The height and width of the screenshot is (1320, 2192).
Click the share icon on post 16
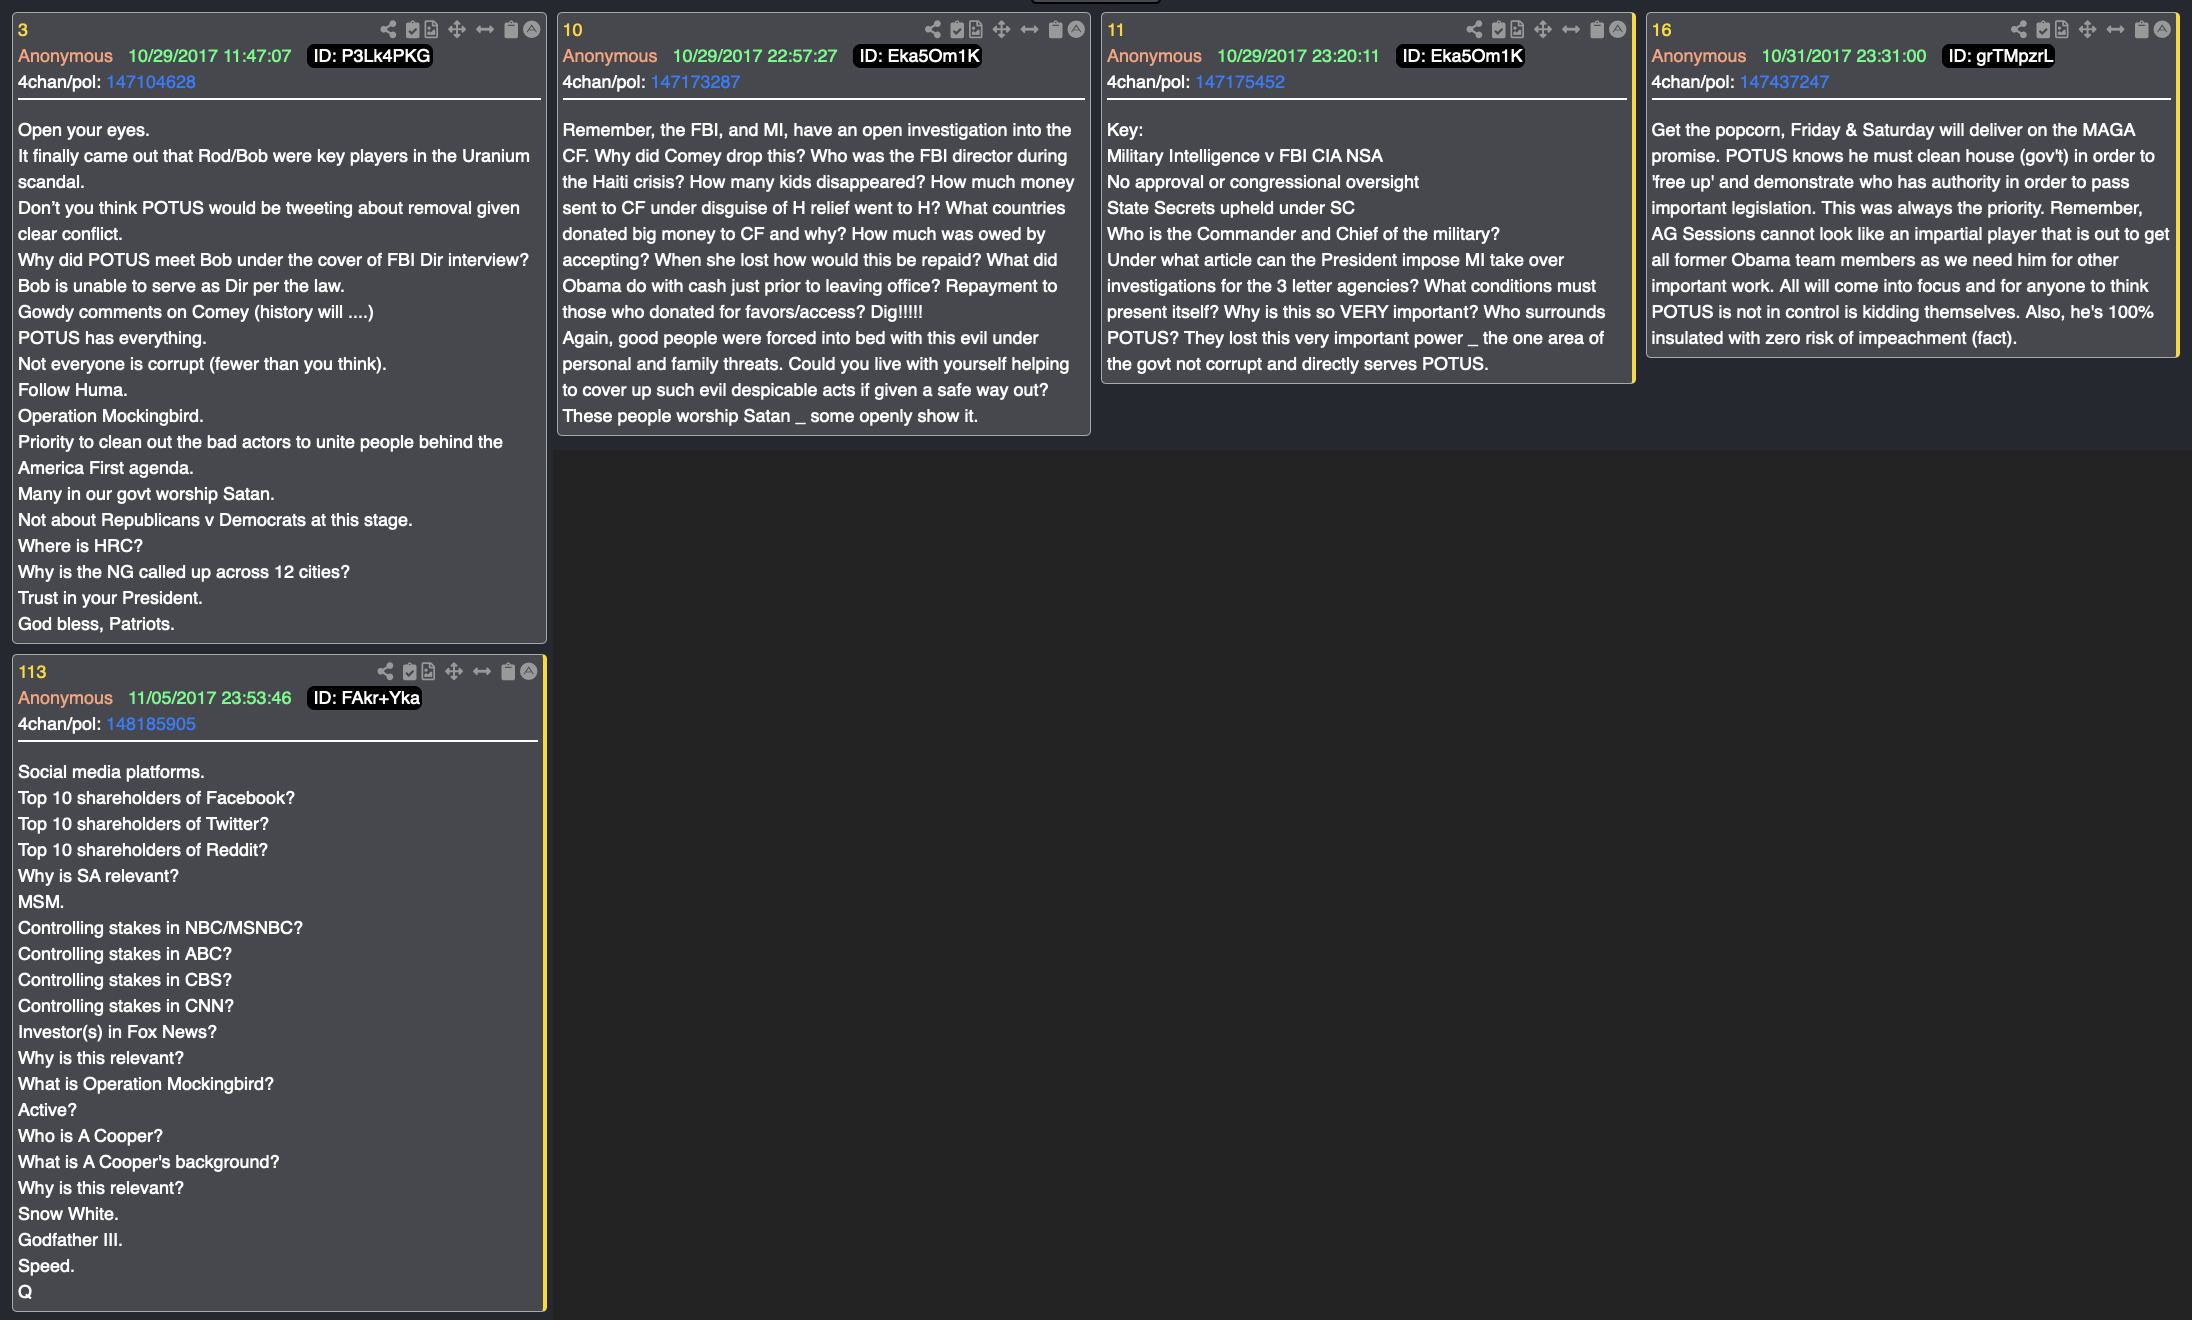coord(2019,30)
